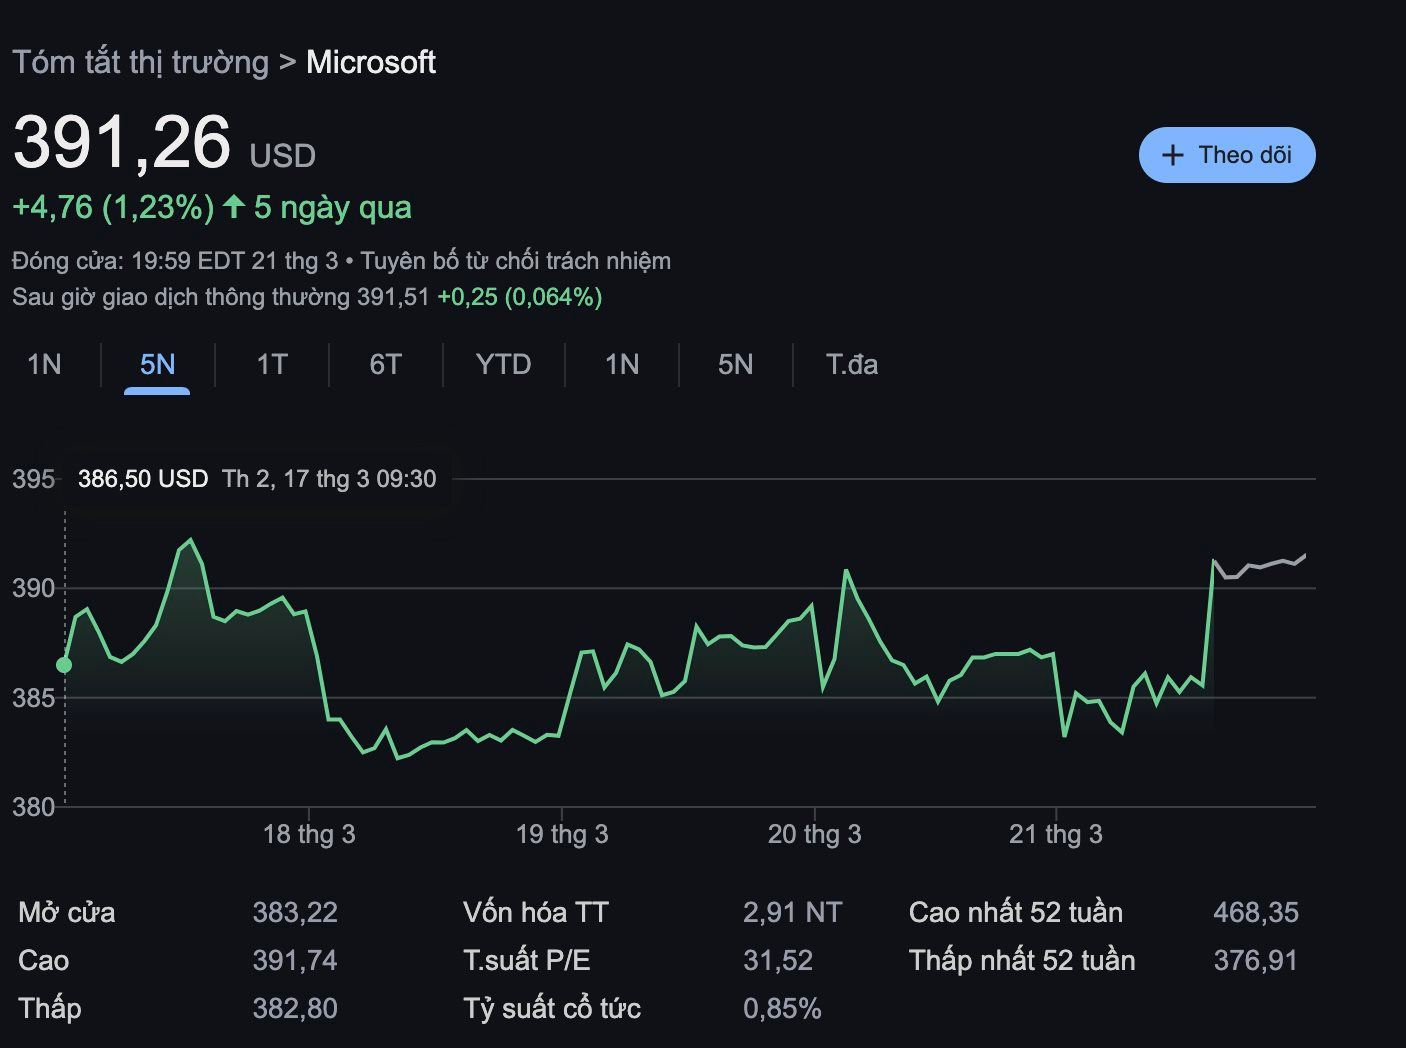
Task: Switch to the YTD tab
Action: tap(503, 364)
